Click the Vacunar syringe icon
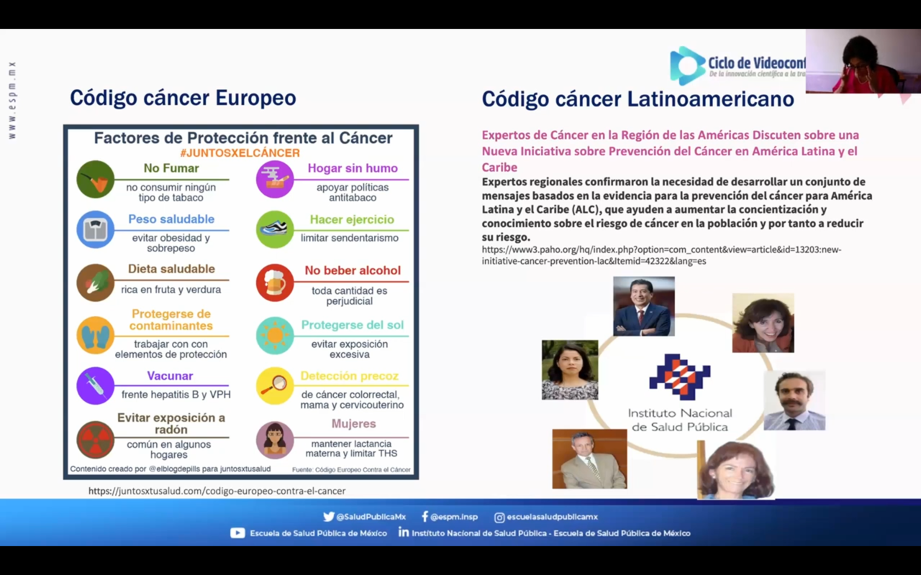 click(x=95, y=386)
